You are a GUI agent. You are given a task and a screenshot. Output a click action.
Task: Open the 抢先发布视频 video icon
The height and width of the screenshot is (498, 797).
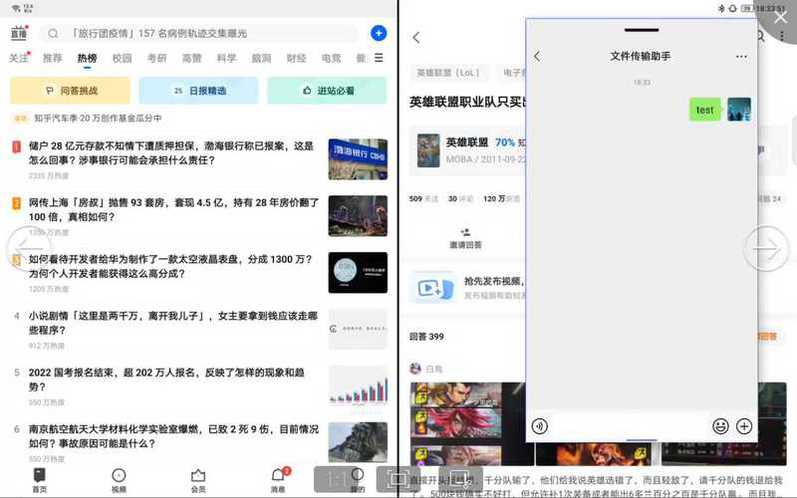[432, 288]
